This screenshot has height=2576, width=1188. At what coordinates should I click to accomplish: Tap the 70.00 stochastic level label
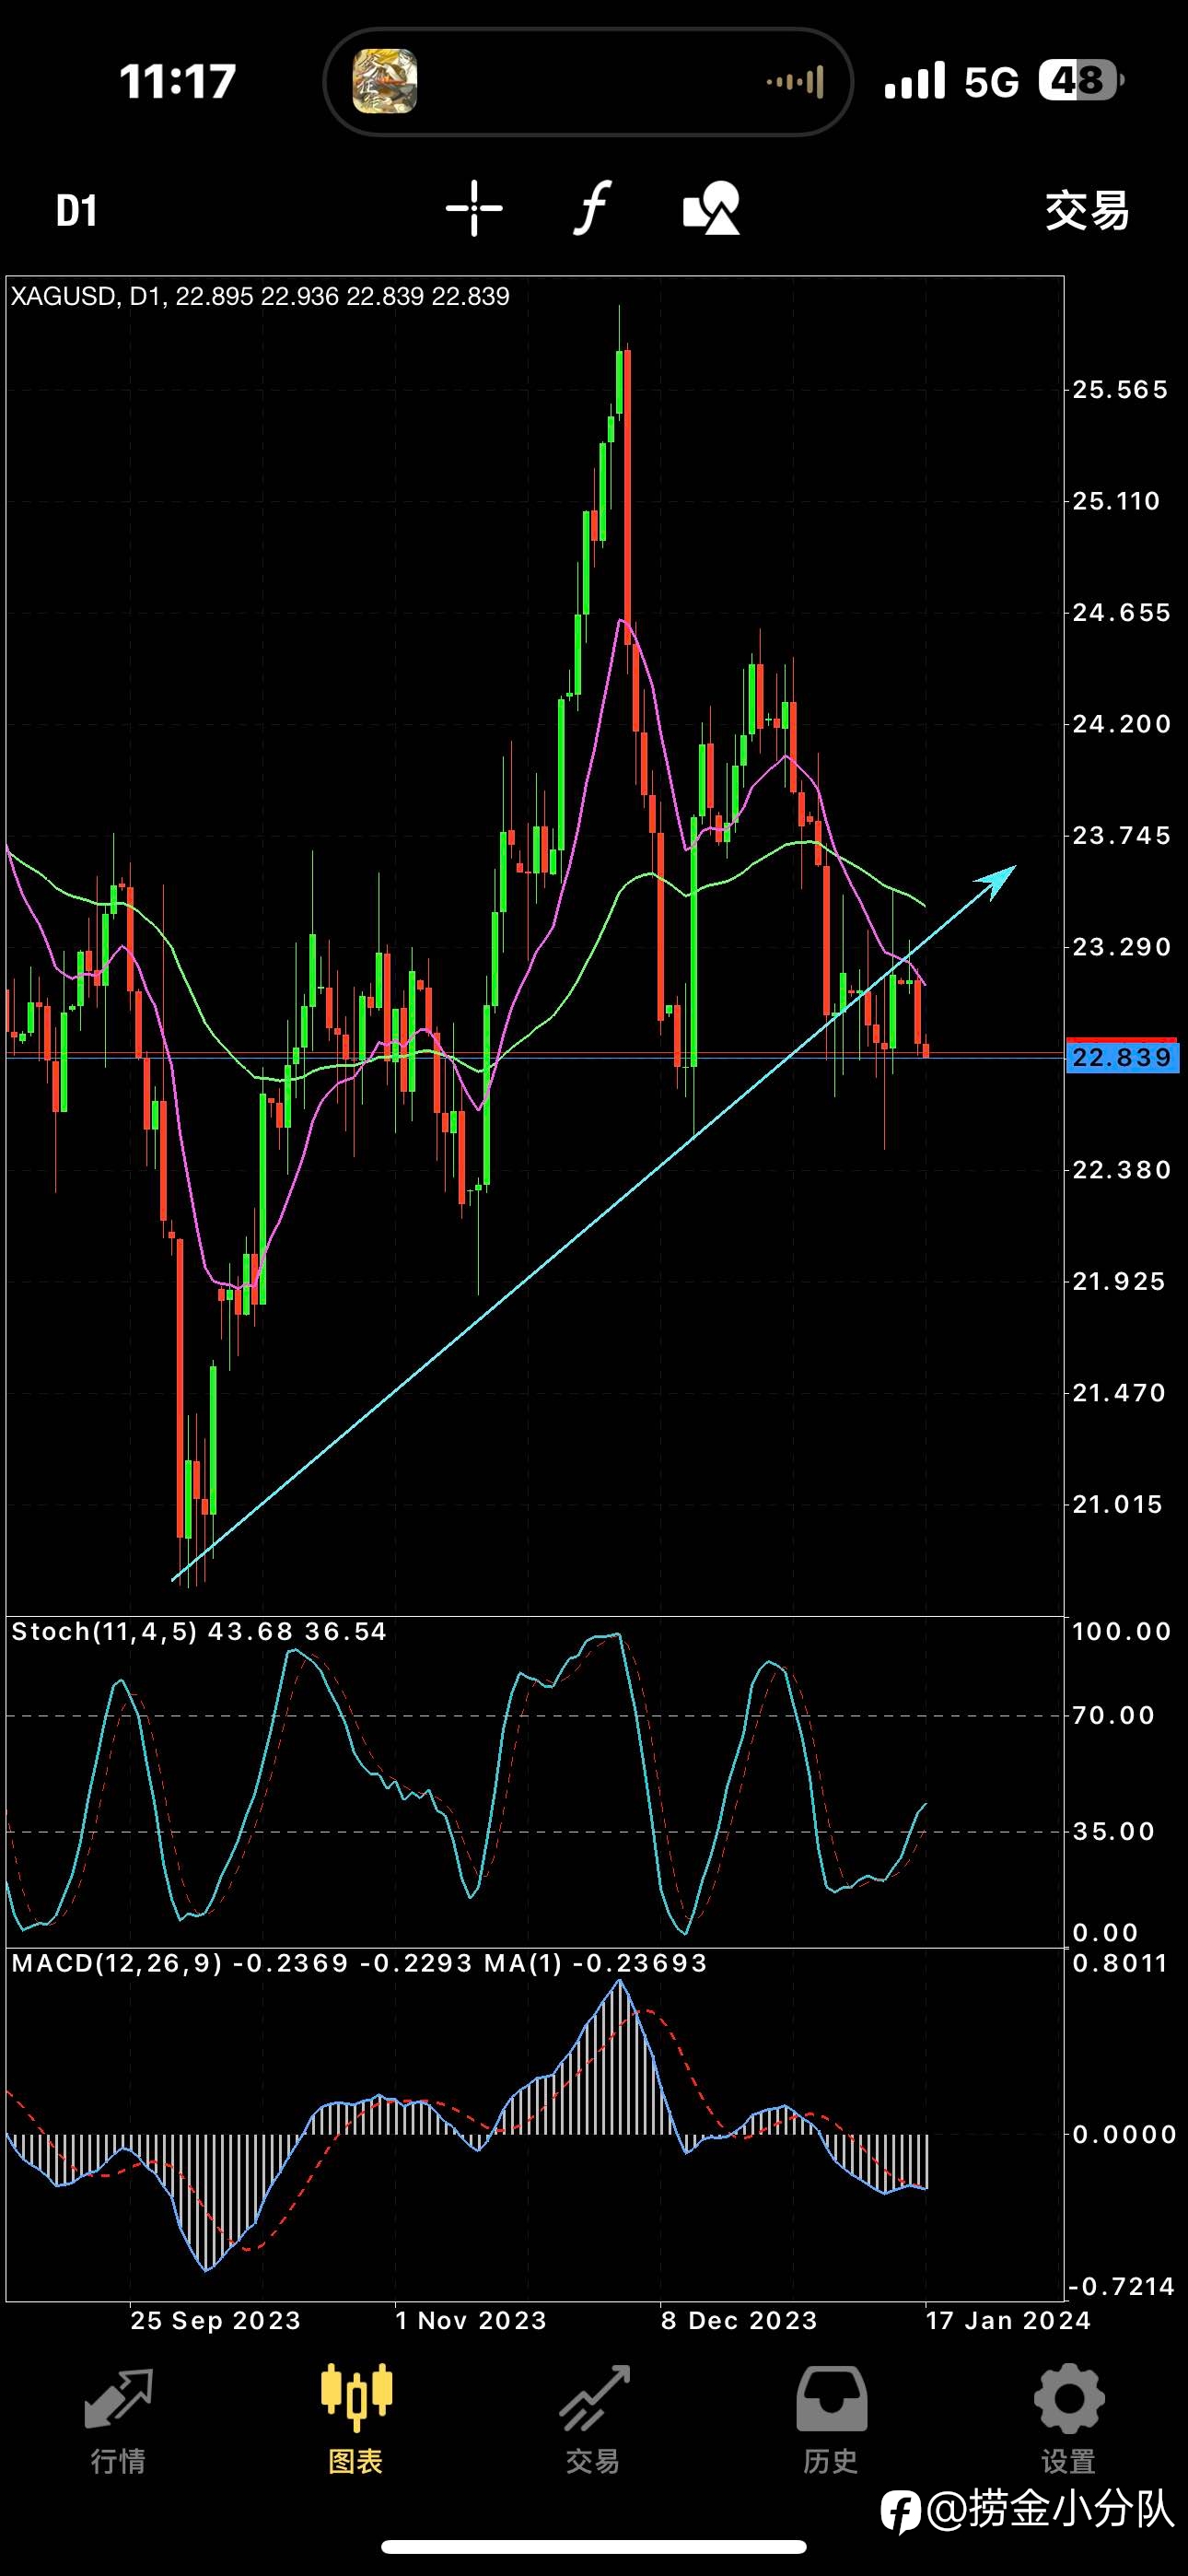[1114, 1715]
